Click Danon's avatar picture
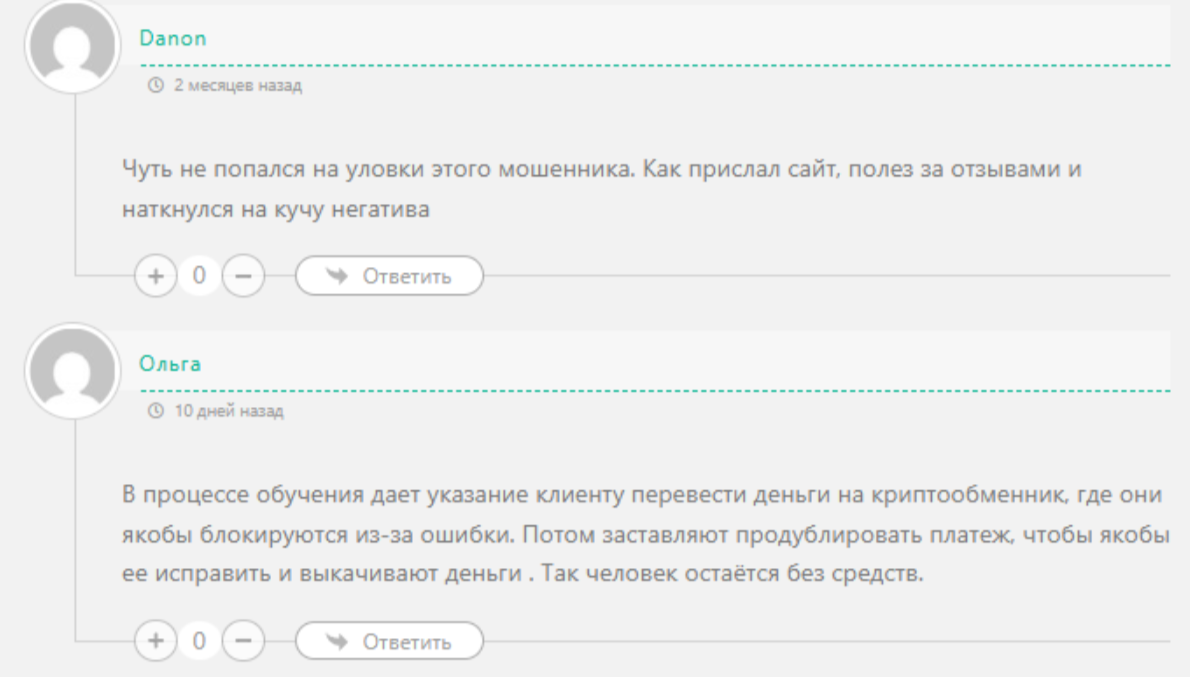This screenshot has height=677, width=1190. pos(73,46)
